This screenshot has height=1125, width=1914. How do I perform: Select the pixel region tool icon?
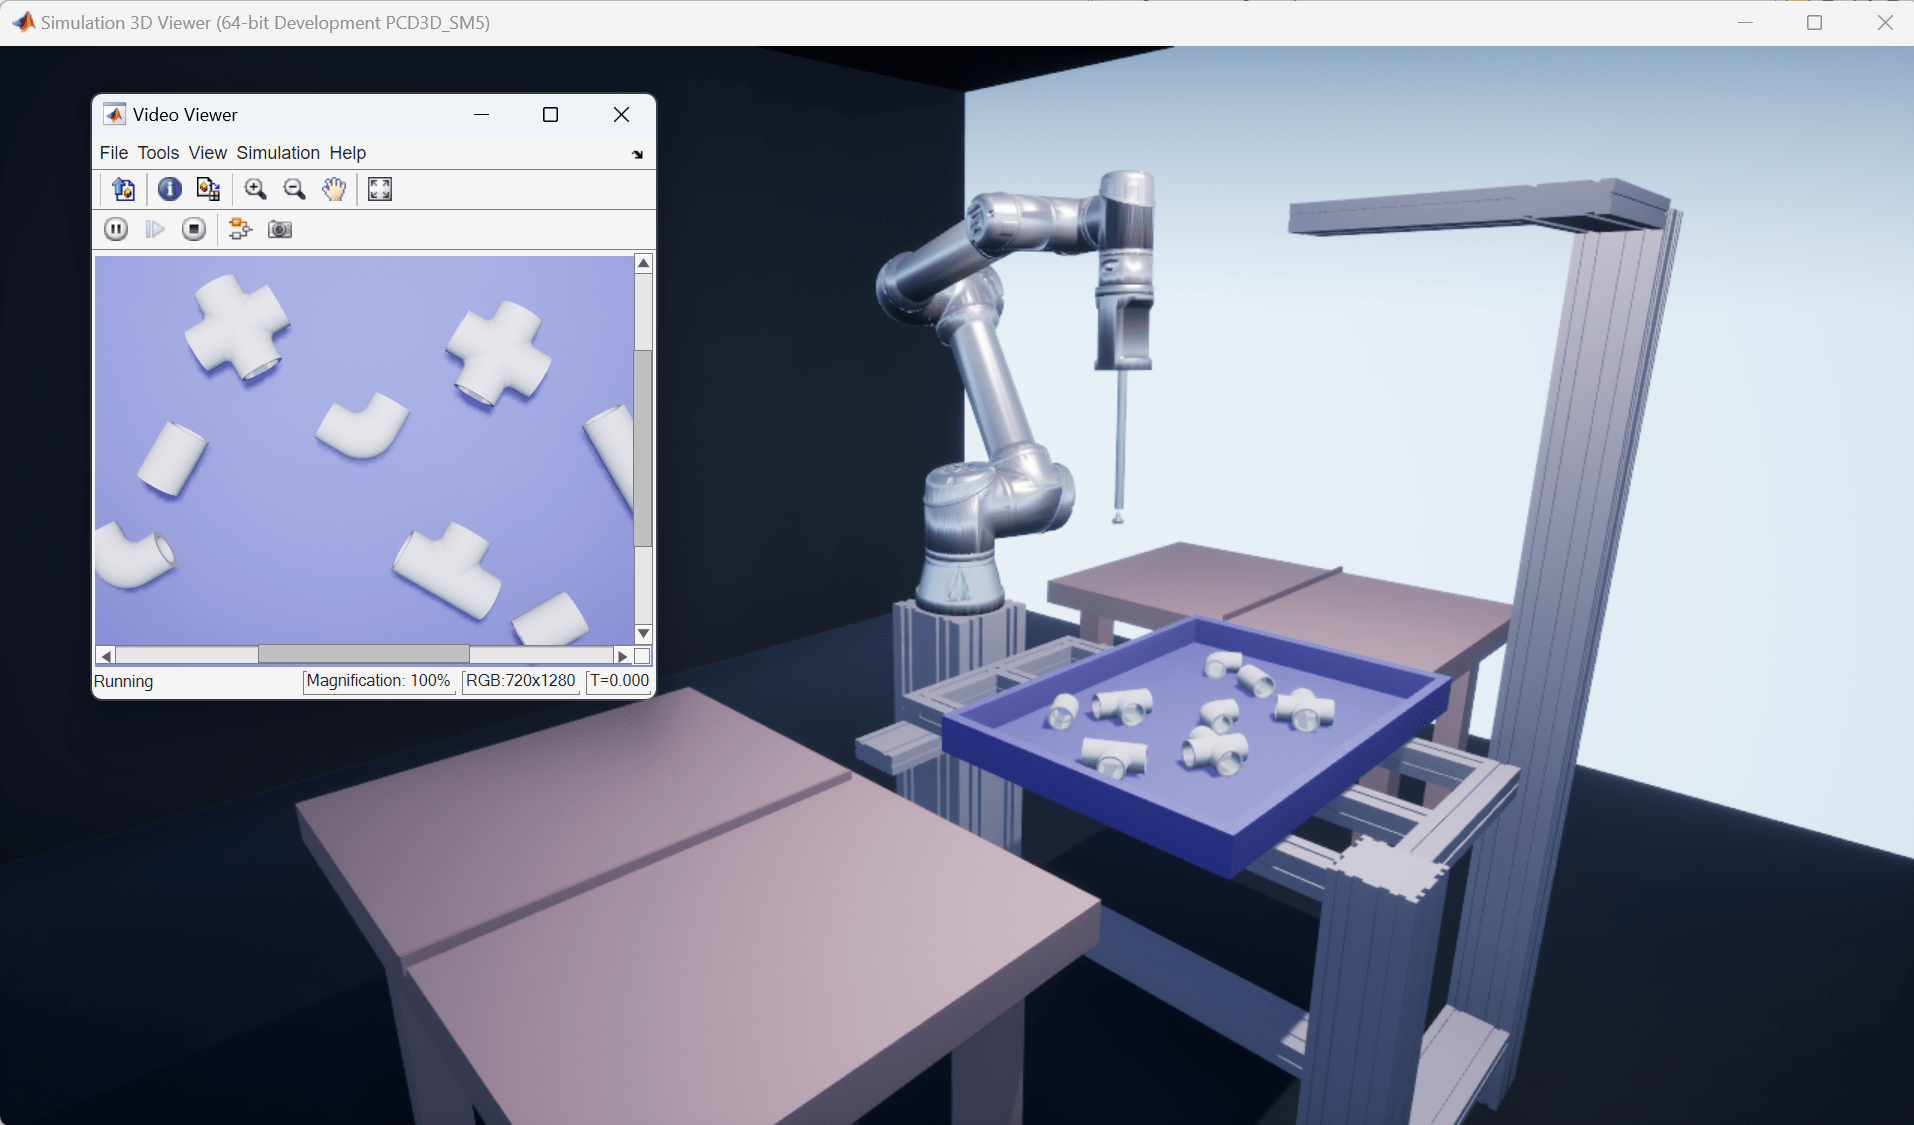click(208, 189)
